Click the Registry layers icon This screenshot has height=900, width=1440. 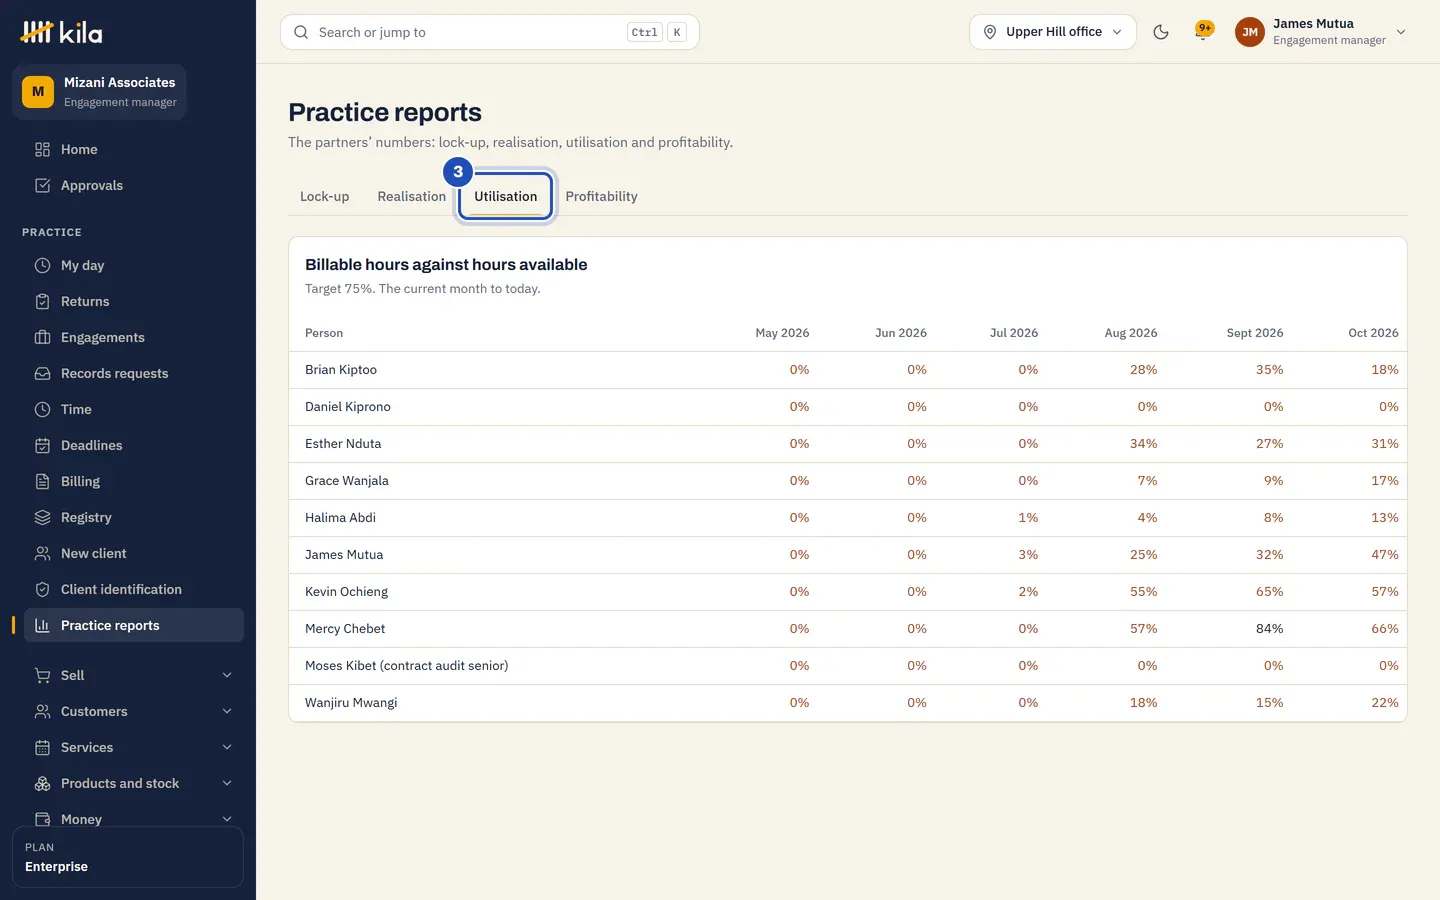click(42, 517)
